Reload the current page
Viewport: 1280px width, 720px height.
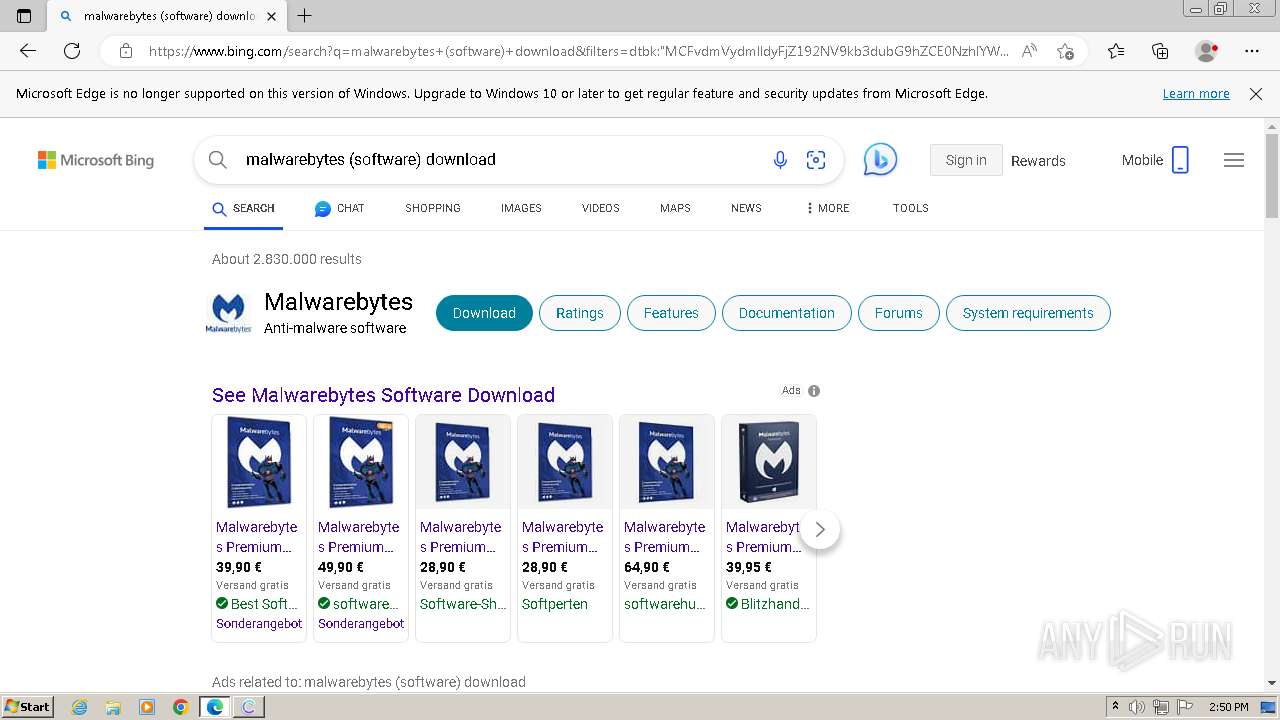click(72, 50)
